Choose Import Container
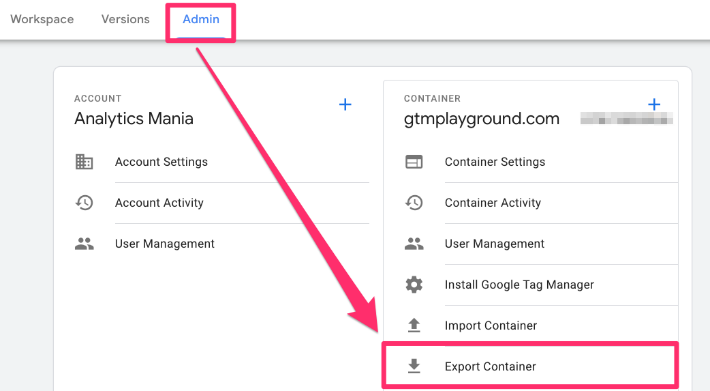The width and height of the screenshot is (710, 391). [491, 325]
